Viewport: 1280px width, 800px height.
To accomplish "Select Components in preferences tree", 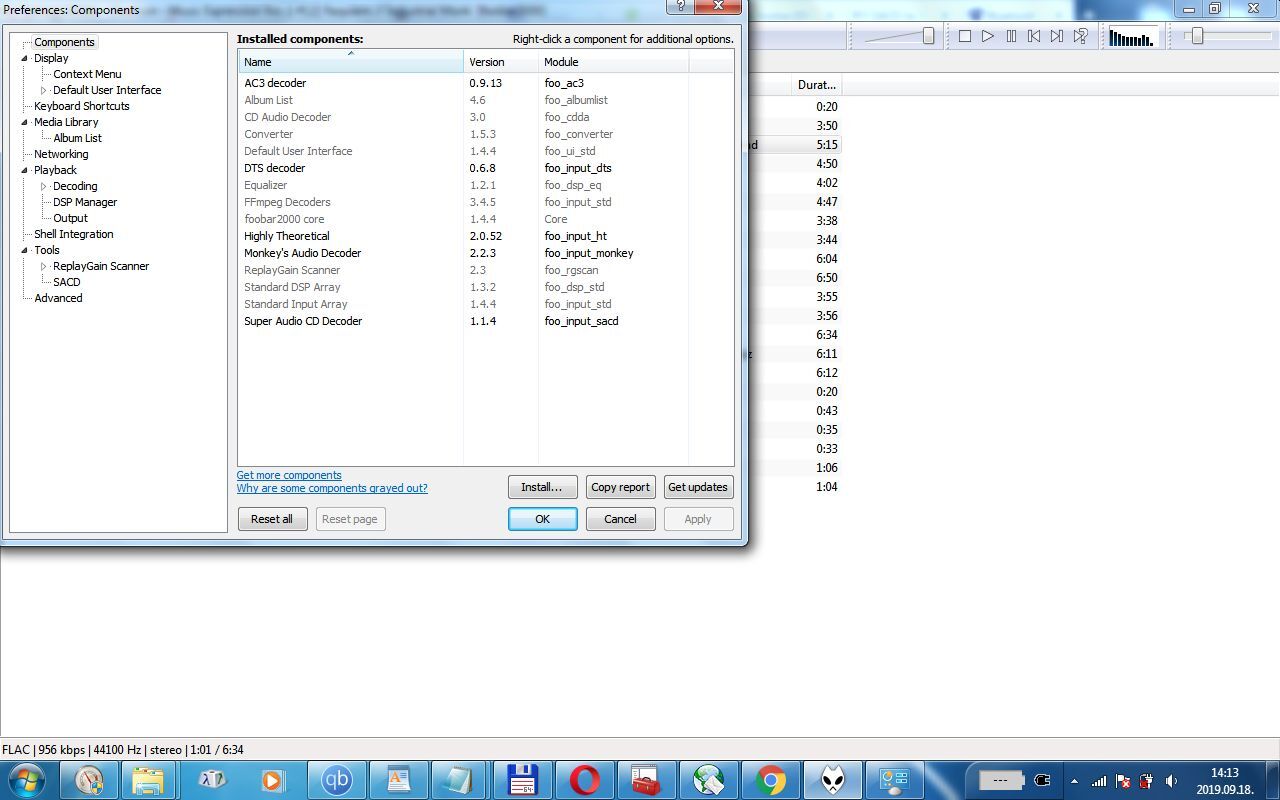I will tap(64, 42).
